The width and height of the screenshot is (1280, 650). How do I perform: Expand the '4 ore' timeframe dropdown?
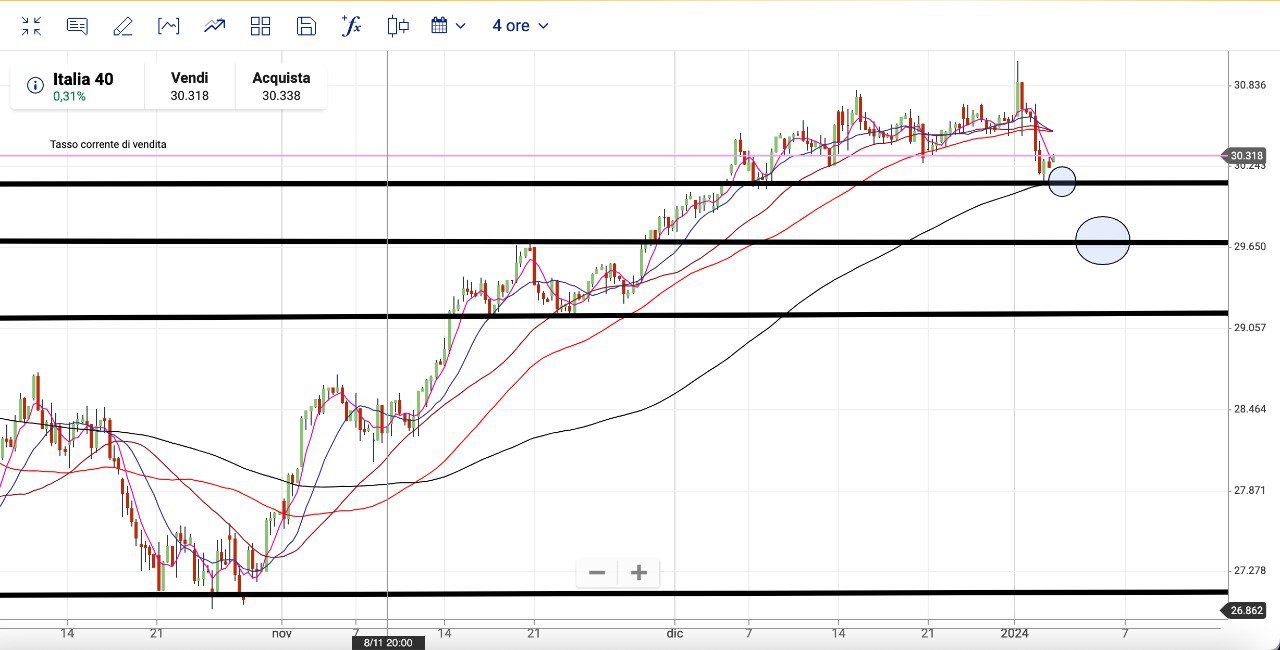click(520, 26)
